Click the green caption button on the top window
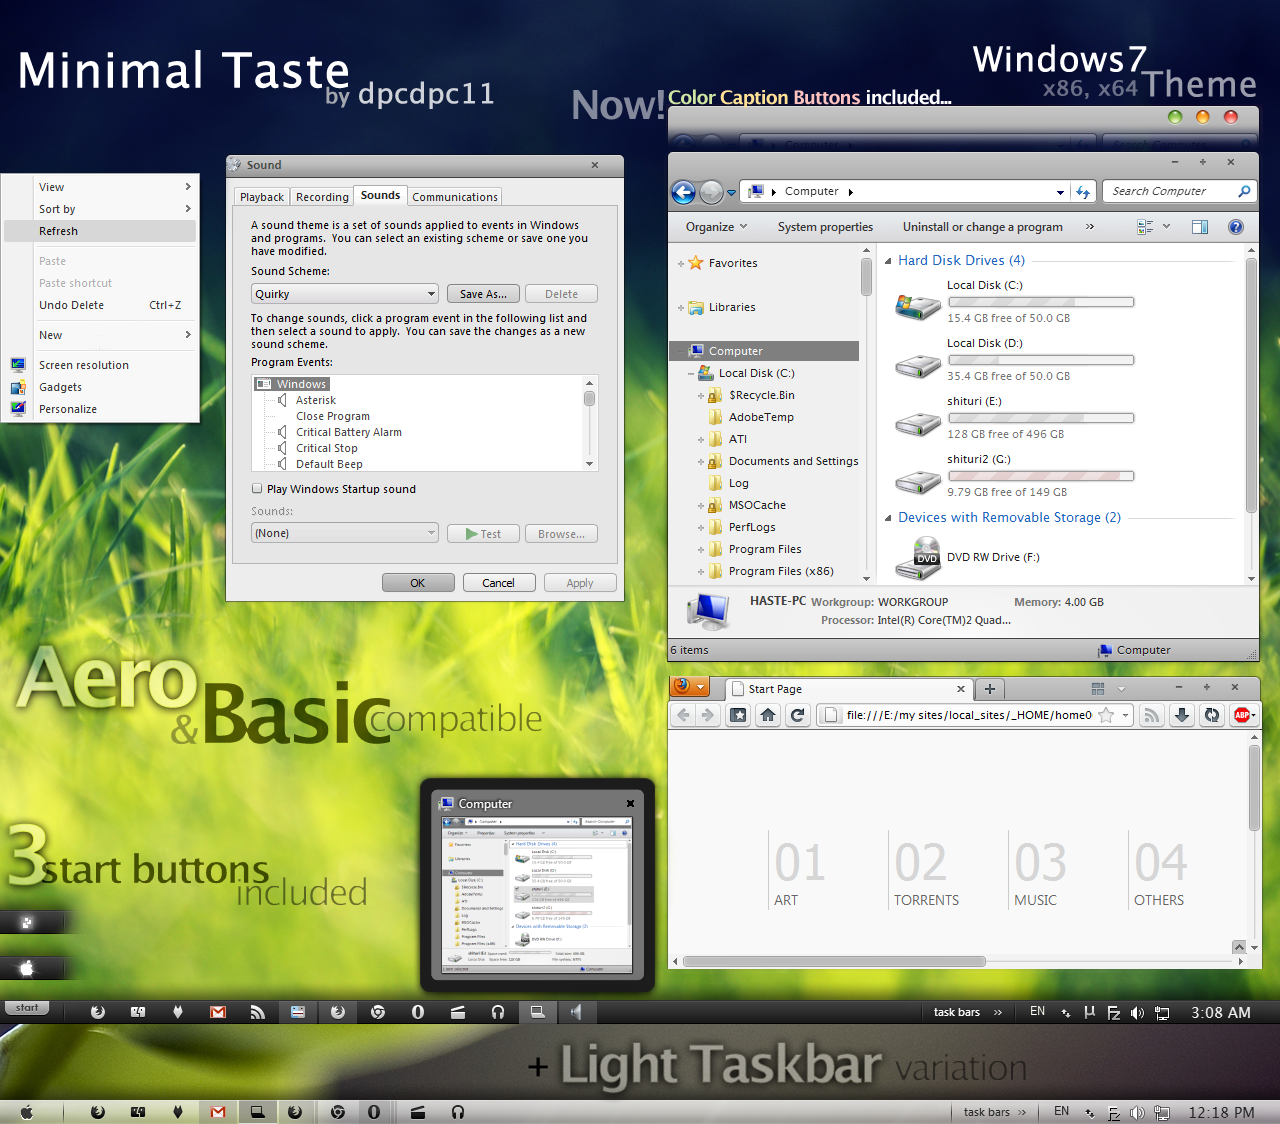Screen dimensions: 1280x1124 [x=1175, y=117]
